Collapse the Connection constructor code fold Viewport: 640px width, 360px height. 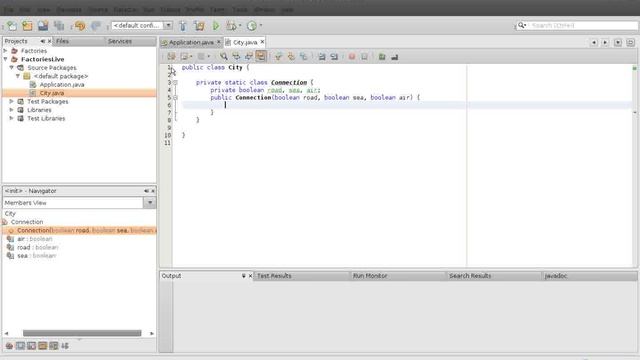pyautogui.click(x=176, y=98)
